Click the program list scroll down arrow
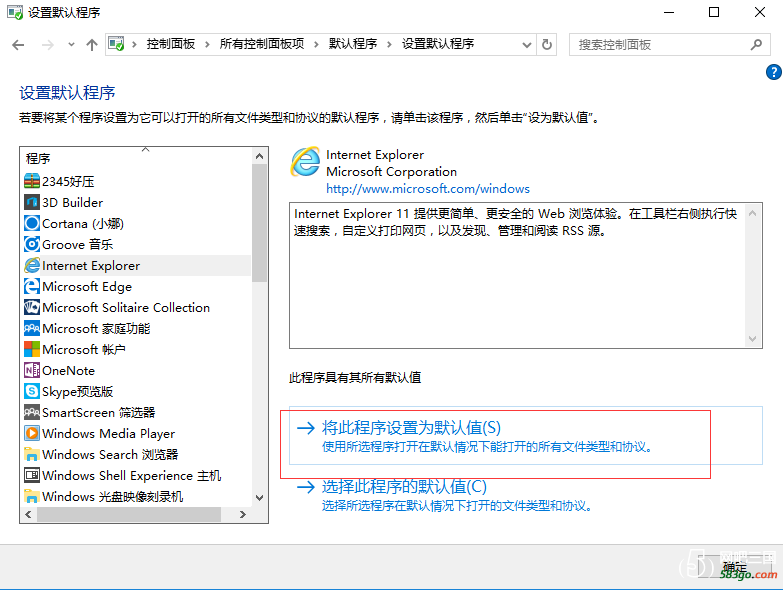 point(259,498)
